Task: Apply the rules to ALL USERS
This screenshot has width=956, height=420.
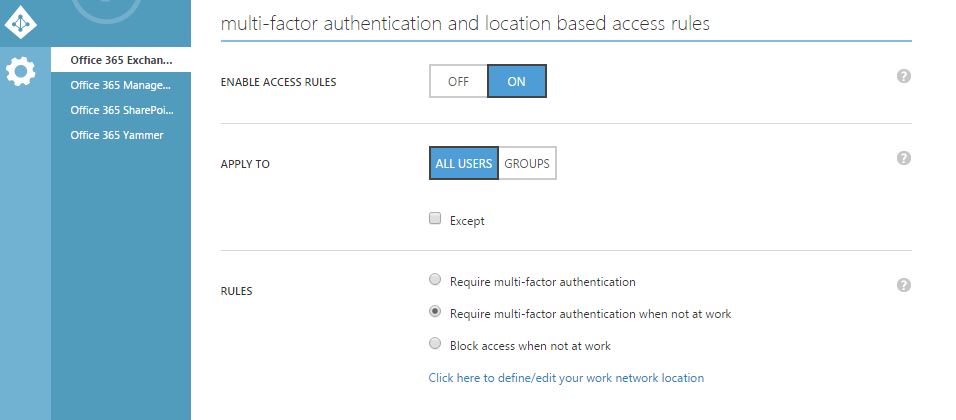Action: [x=464, y=163]
